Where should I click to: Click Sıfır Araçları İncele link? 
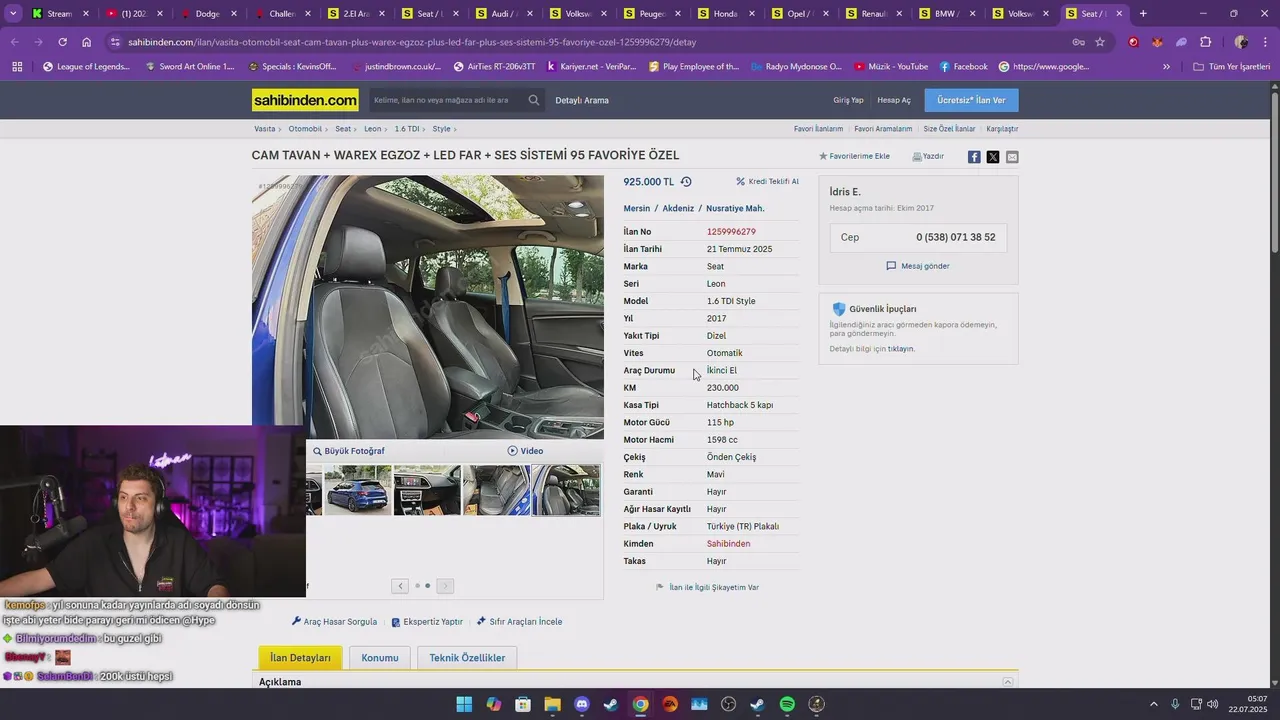519,622
